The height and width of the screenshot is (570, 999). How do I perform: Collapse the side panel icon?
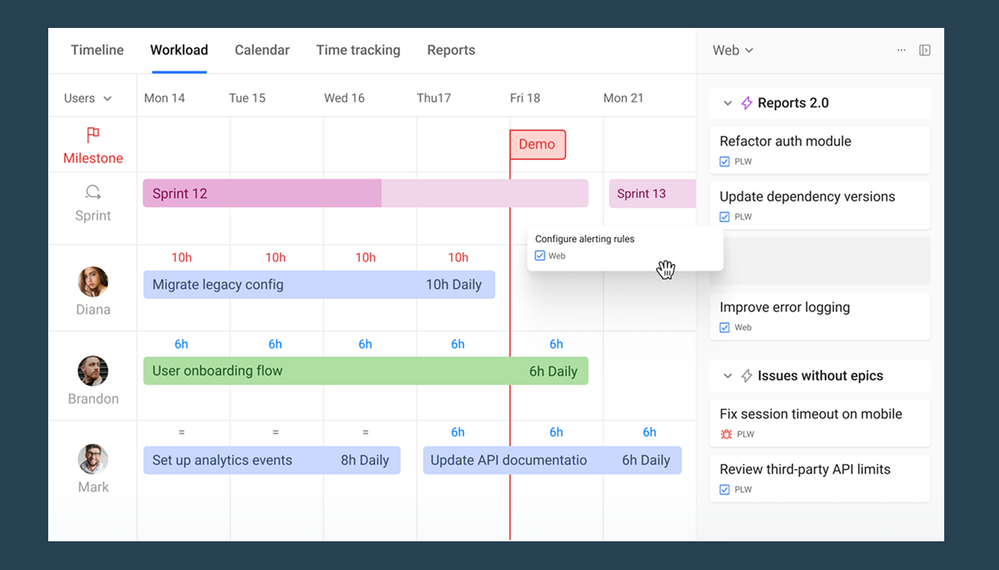point(924,50)
